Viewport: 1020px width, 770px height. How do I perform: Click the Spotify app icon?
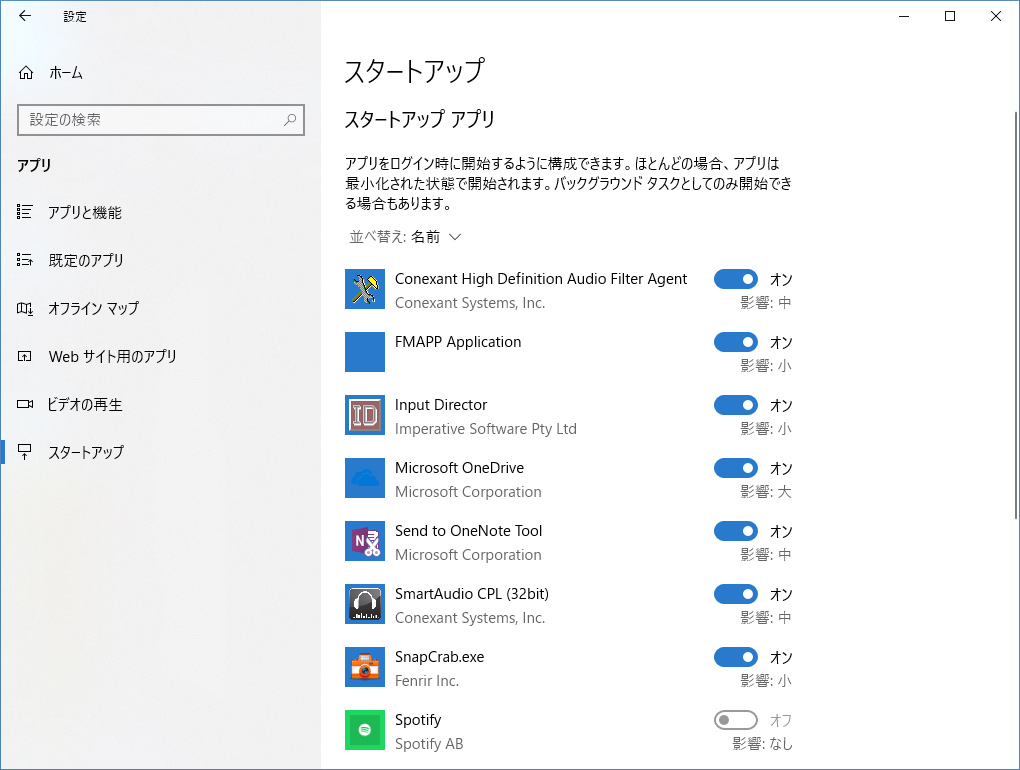[364, 730]
